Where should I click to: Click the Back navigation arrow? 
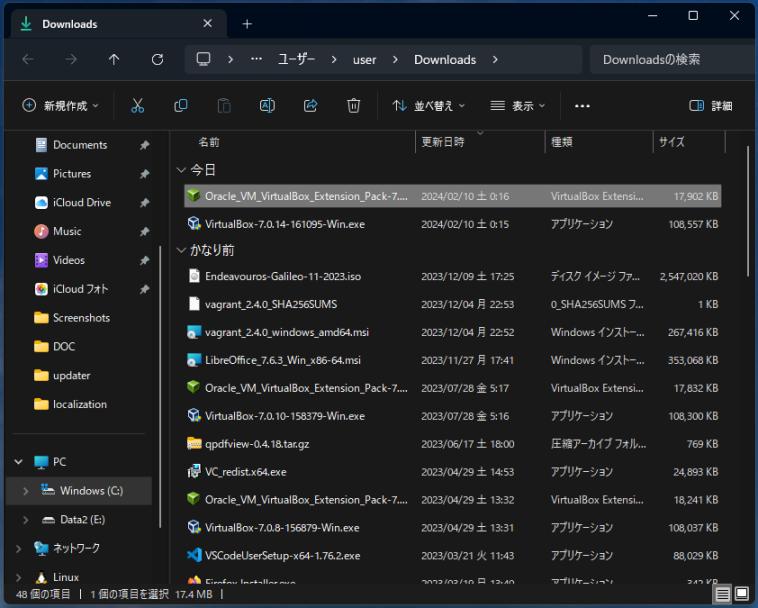click(x=28, y=59)
